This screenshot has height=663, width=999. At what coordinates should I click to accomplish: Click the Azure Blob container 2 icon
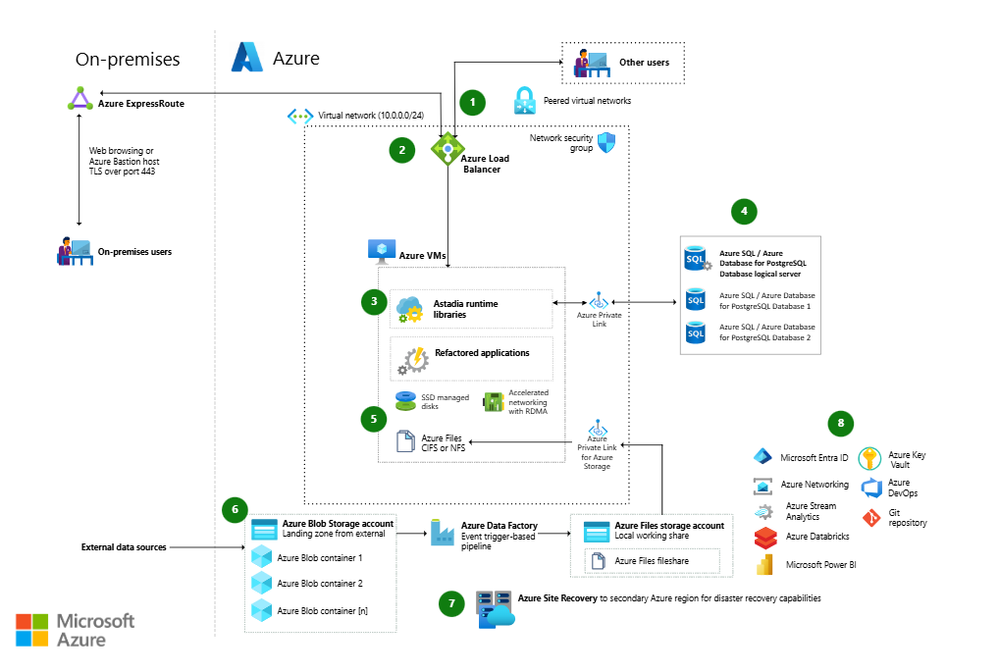click(x=262, y=583)
